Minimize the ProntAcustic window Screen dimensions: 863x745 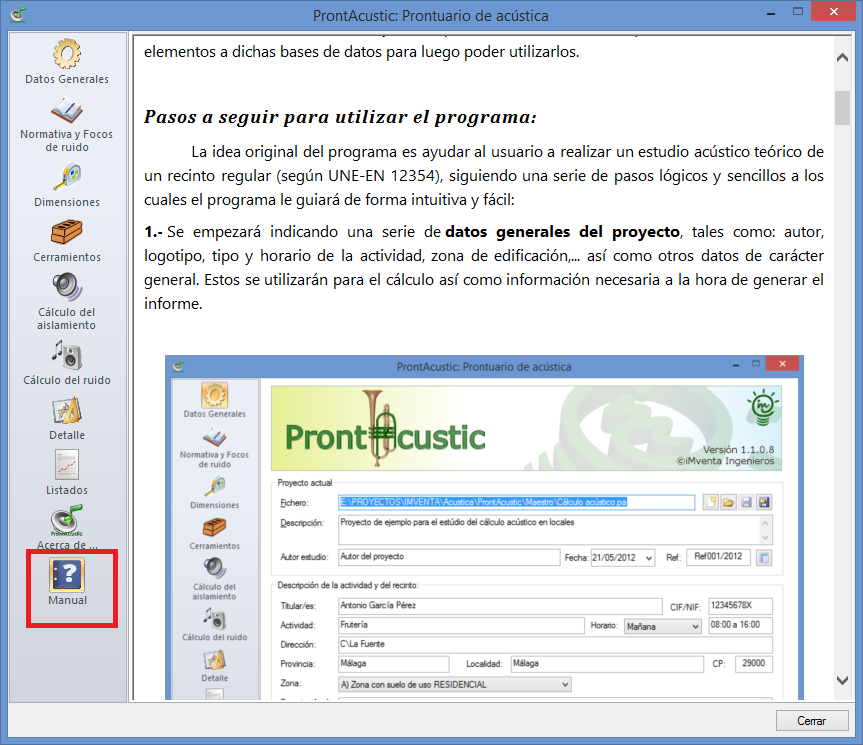771,13
